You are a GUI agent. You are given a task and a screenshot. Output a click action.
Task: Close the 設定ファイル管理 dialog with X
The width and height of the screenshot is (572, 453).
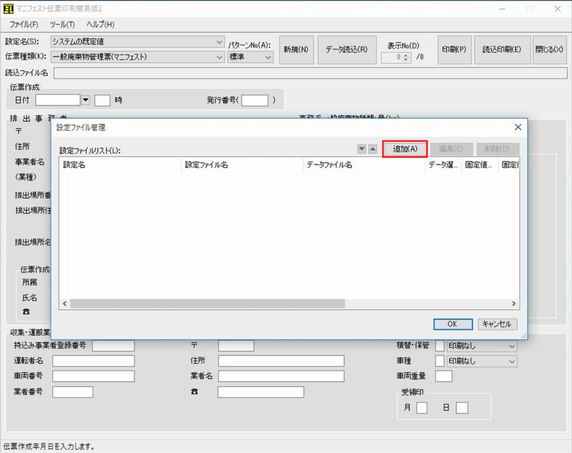click(518, 127)
